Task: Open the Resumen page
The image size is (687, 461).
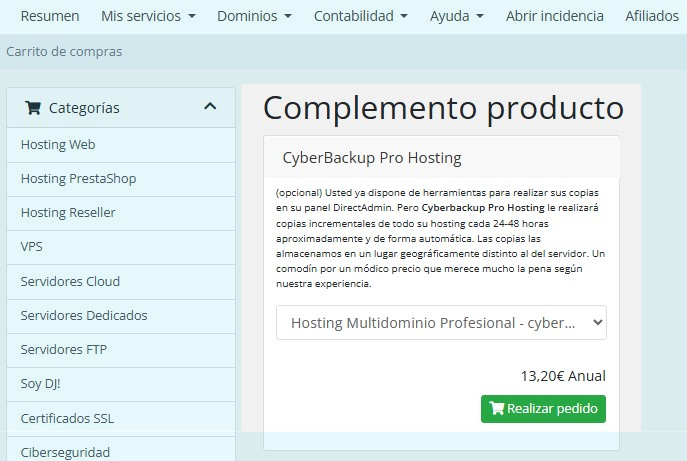Action: 50,16
